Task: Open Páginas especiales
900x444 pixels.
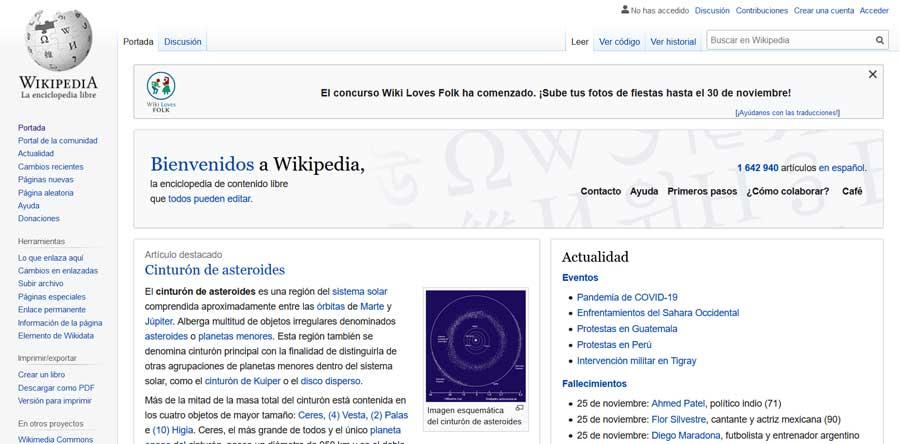Action: pos(52,297)
